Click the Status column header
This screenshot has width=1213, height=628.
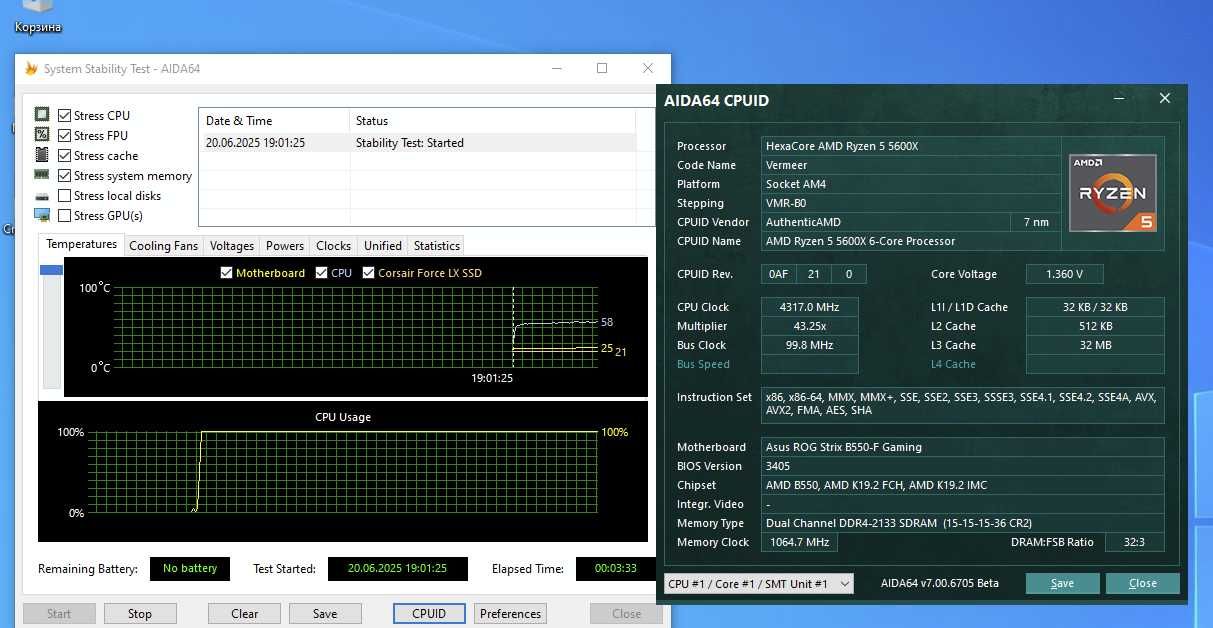click(x=491, y=121)
